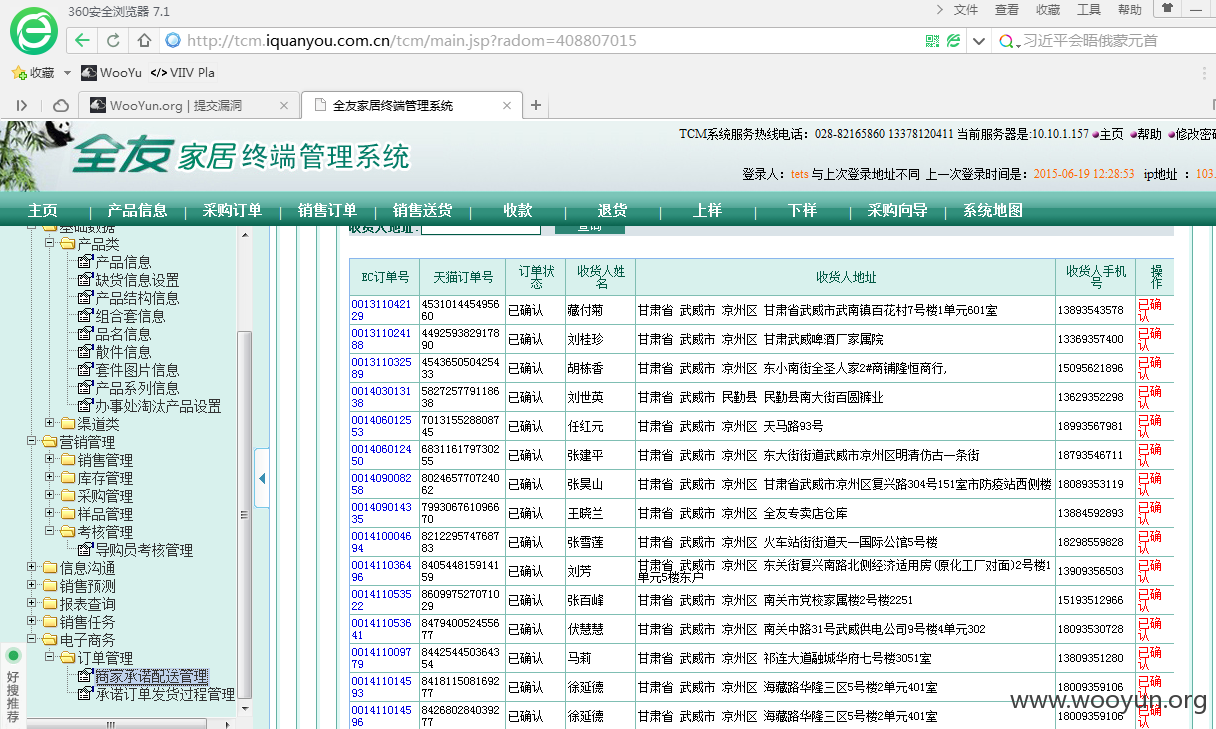The image size is (1216, 729).
Task: Close the 全友家居终端管理系统 tab
Action: [x=508, y=105]
